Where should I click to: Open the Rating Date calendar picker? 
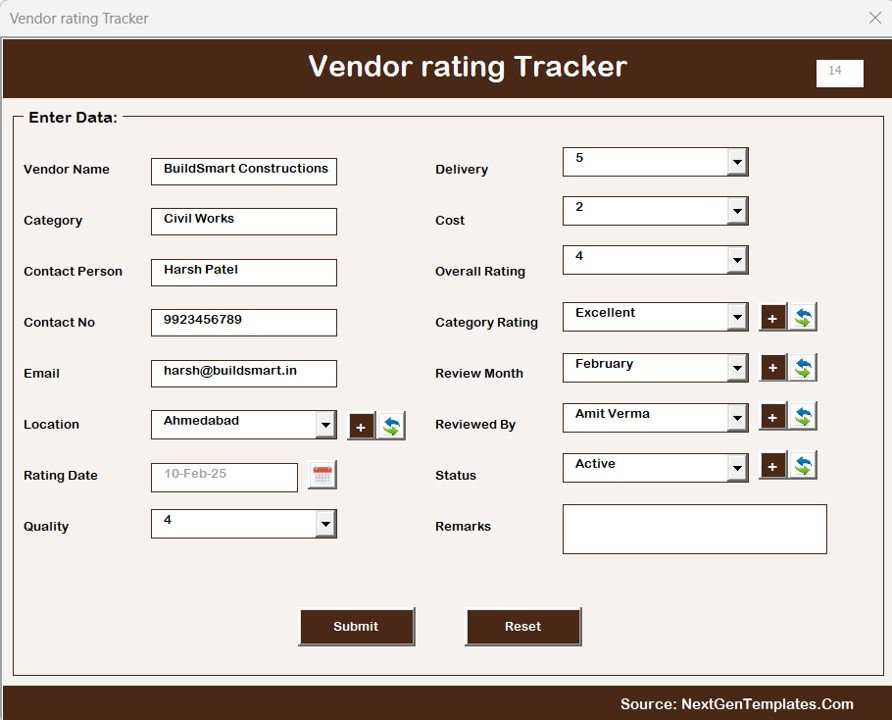(x=322, y=476)
